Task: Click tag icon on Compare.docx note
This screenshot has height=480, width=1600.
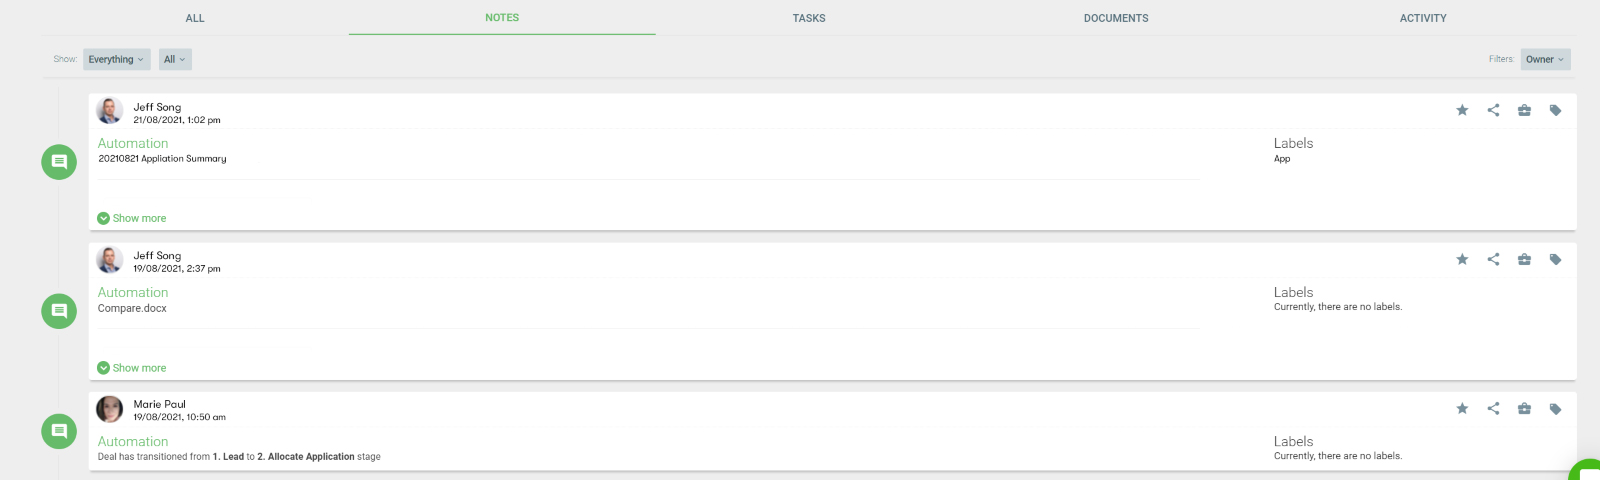Action: (x=1555, y=259)
